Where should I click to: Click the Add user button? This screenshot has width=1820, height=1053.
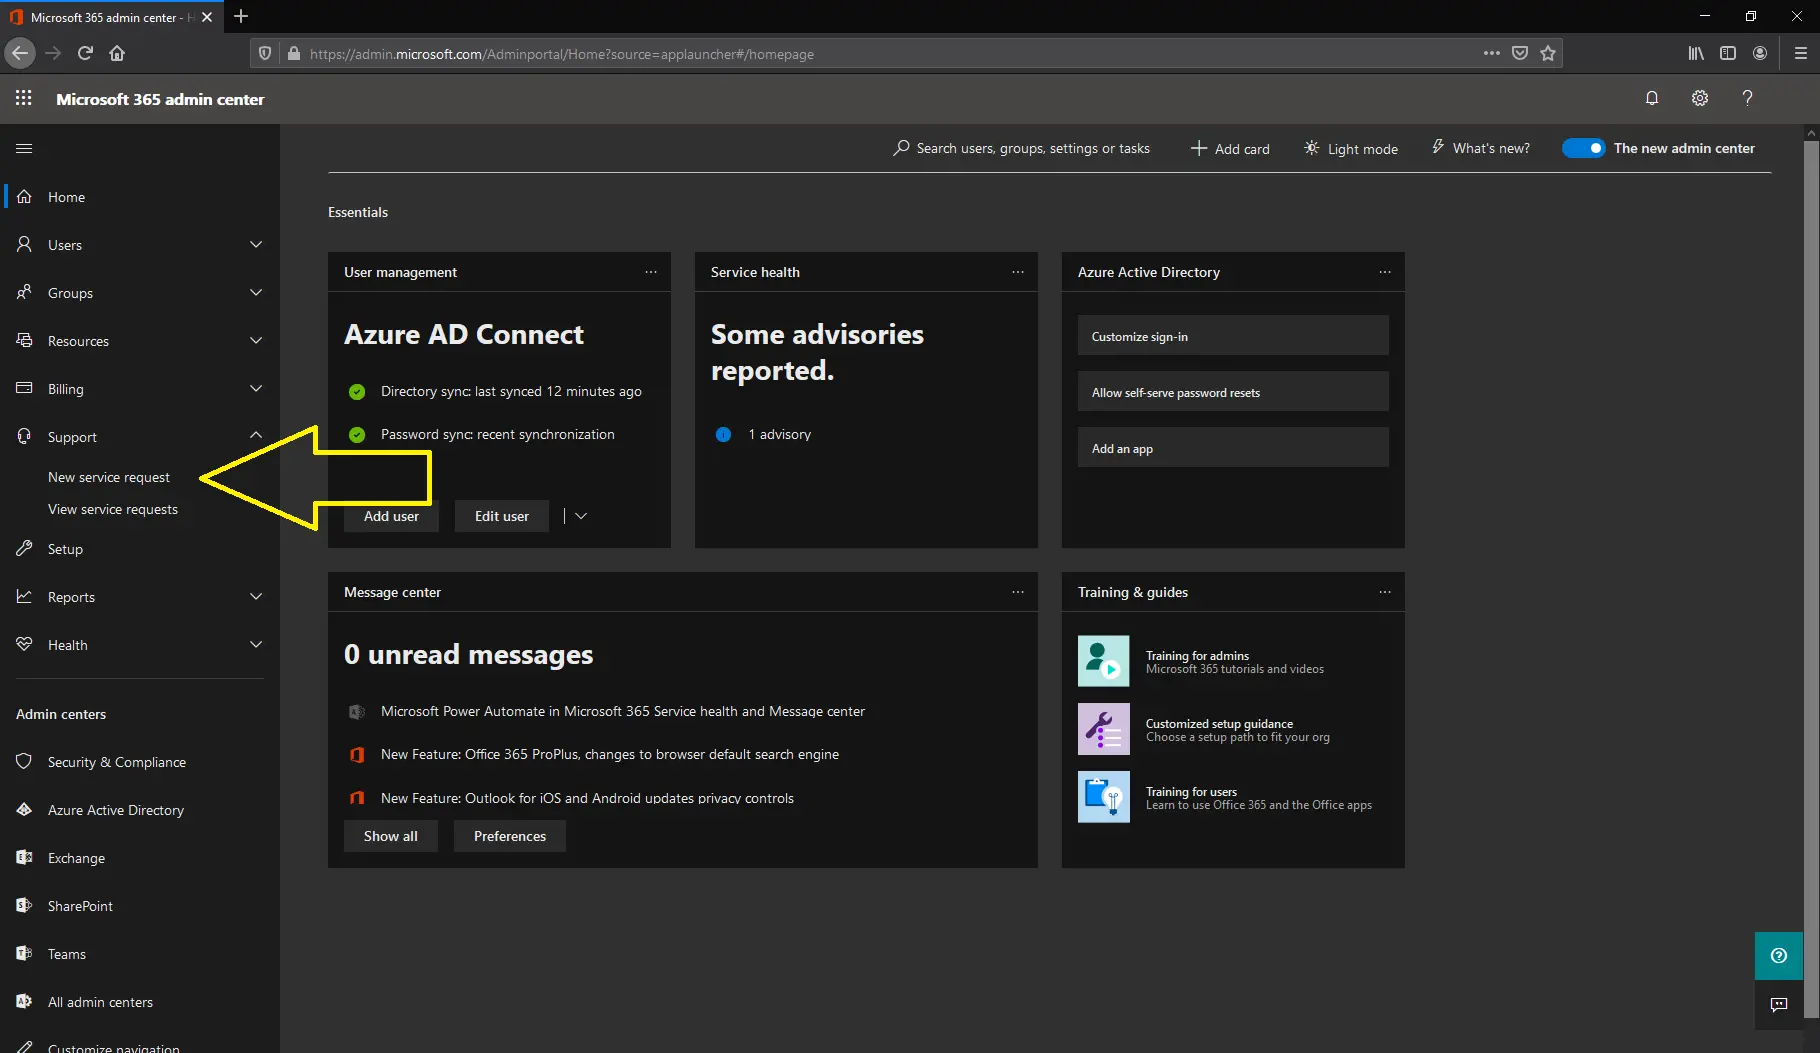[x=391, y=516]
